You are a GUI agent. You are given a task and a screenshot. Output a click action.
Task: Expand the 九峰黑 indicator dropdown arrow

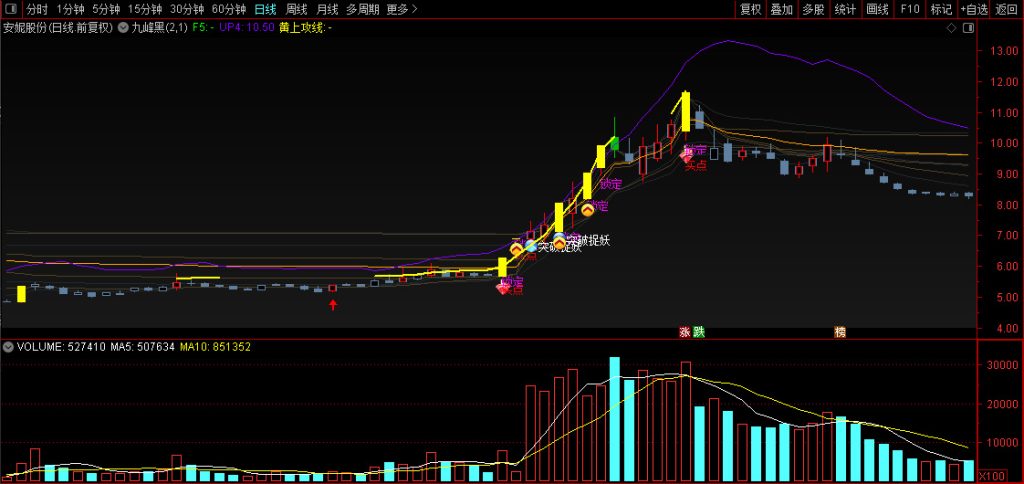123,28
